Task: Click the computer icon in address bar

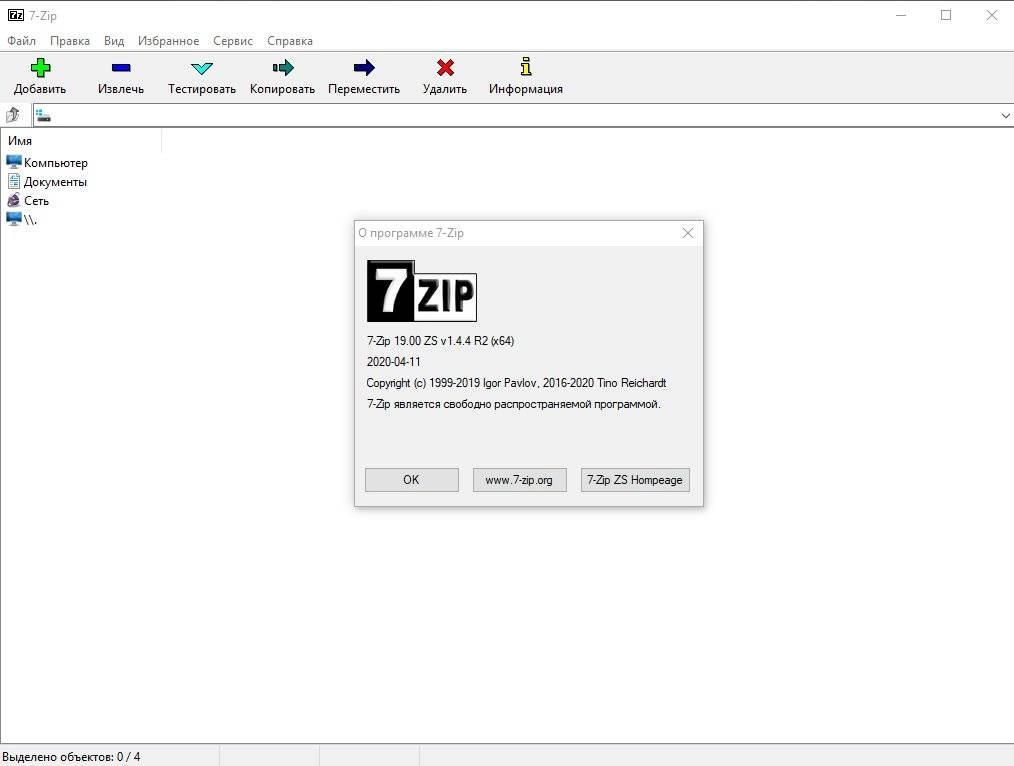Action: point(43,116)
